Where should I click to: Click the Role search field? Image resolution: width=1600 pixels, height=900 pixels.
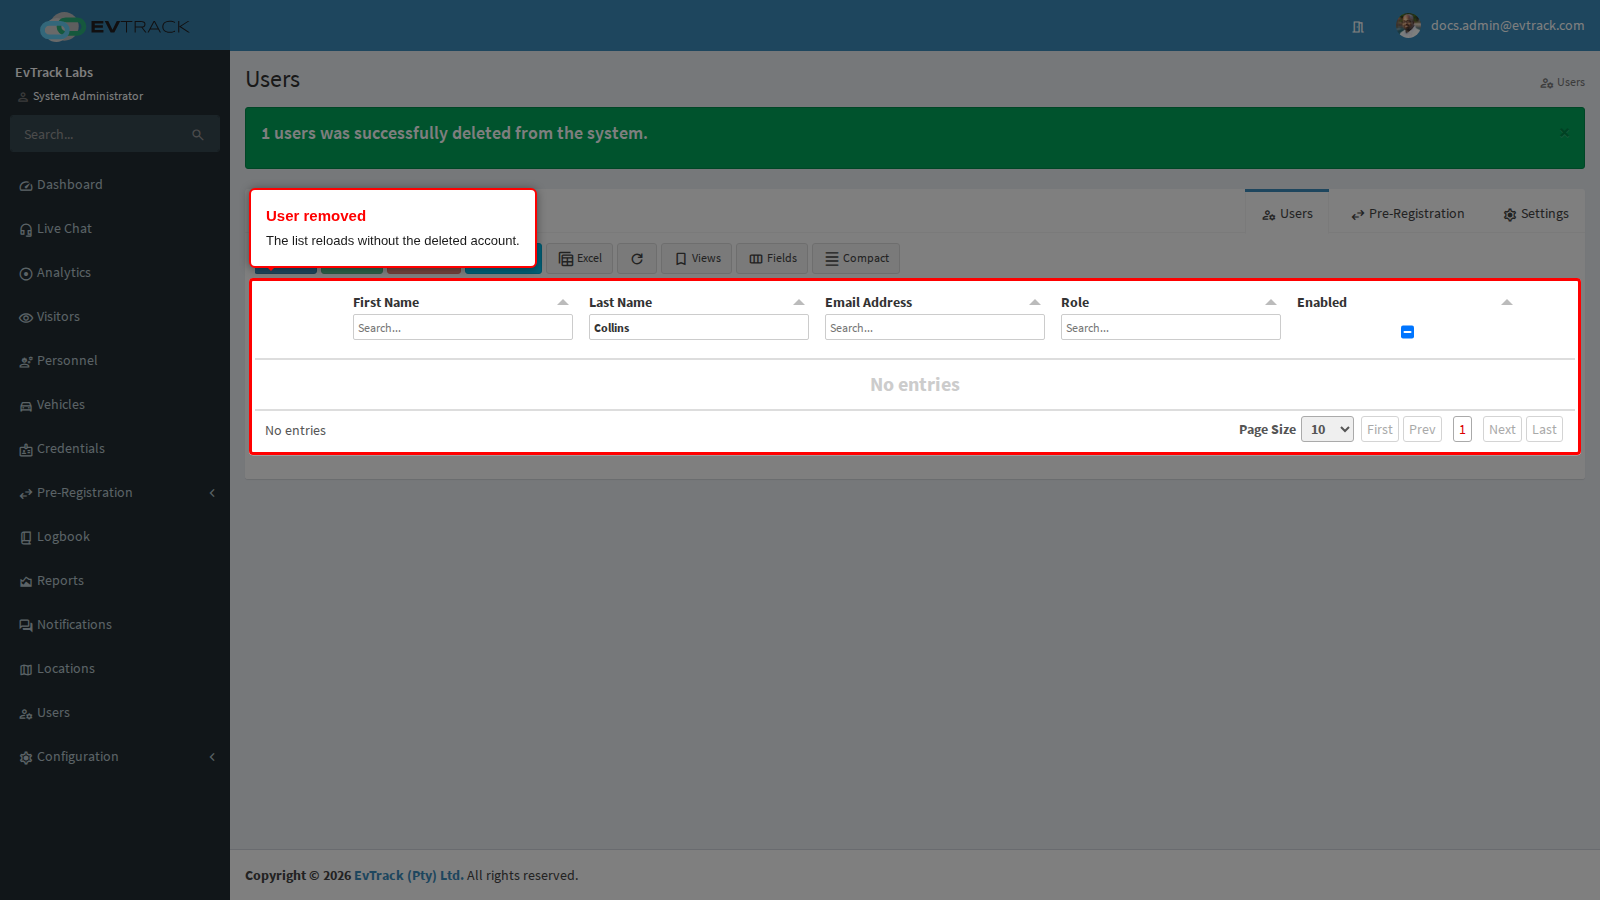pos(1171,327)
